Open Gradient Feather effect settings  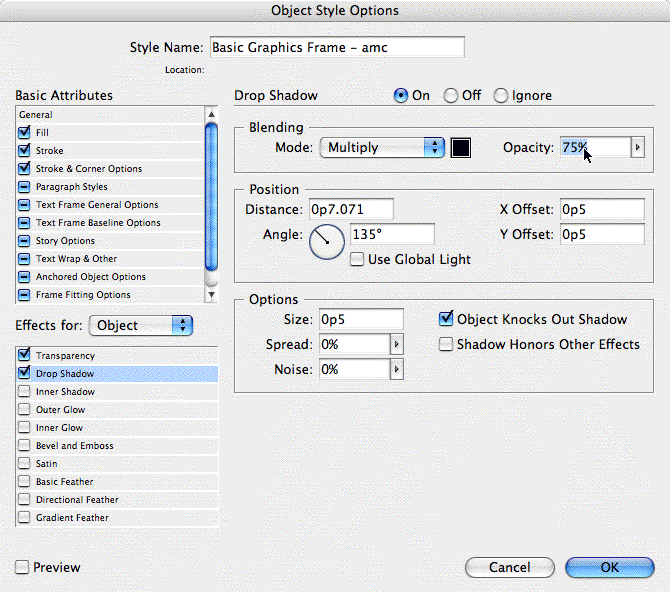[x=117, y=518]
